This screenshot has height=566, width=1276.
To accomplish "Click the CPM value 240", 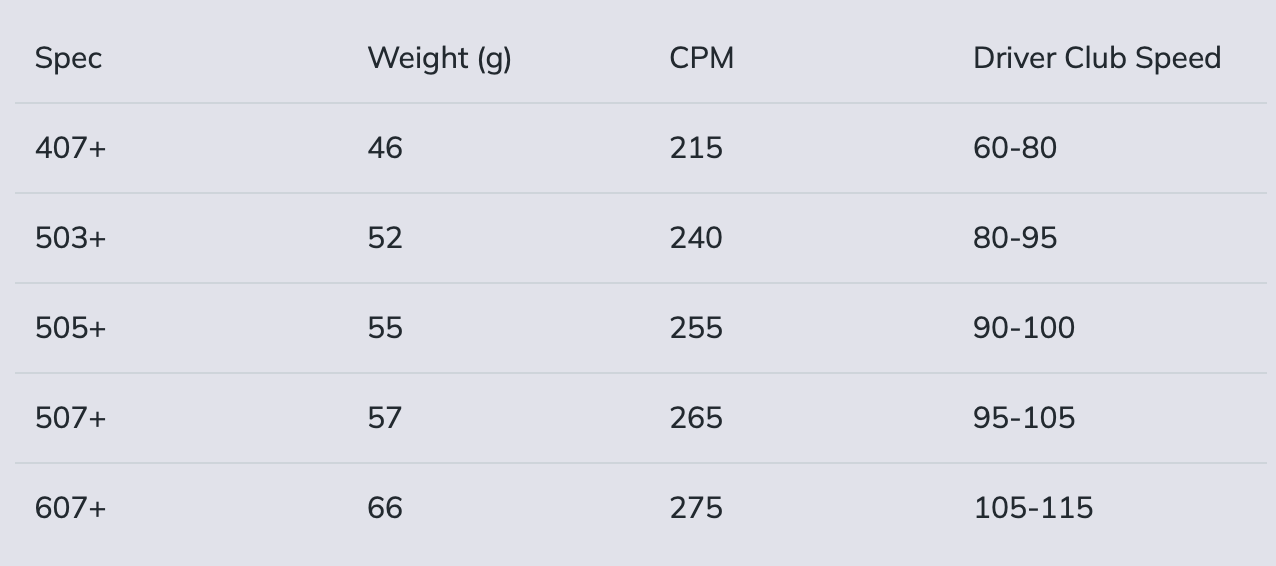I will click(696, 238).
